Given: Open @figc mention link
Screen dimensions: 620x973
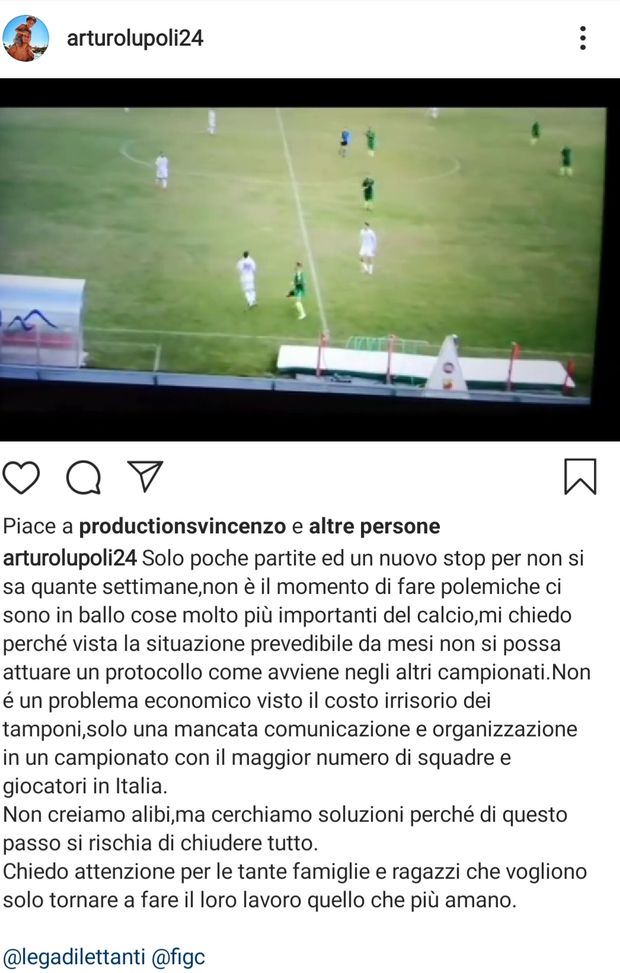Looking at the screenshot, I should pyautogui.click(x=178, y=957).
